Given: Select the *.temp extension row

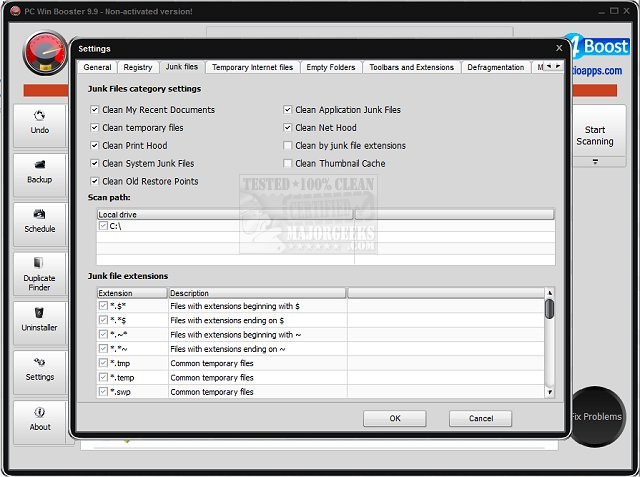Looking at the screenshot, I should pos(321,377).
